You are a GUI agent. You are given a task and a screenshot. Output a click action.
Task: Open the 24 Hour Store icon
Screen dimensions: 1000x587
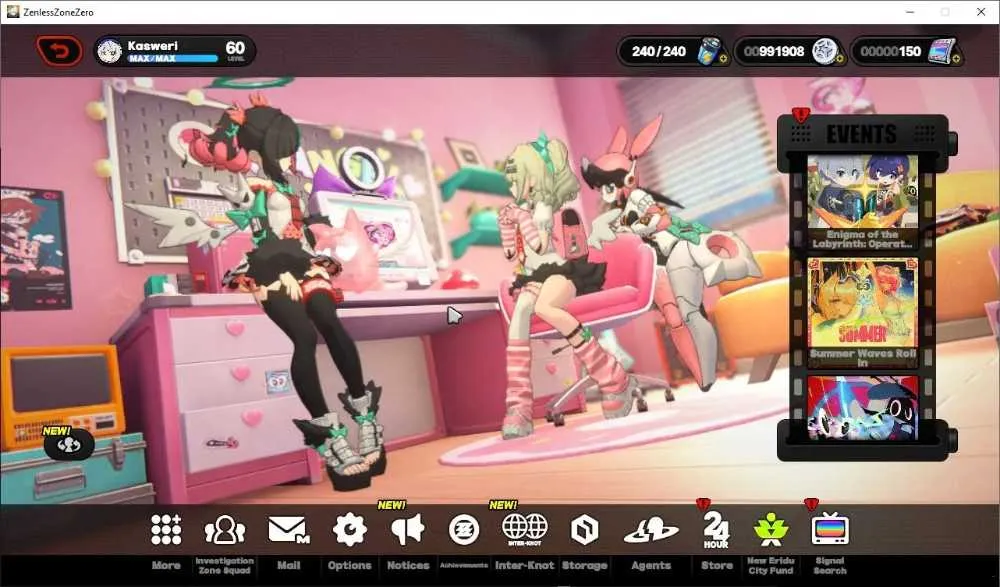pyautogui.click(x=716, y=530)
